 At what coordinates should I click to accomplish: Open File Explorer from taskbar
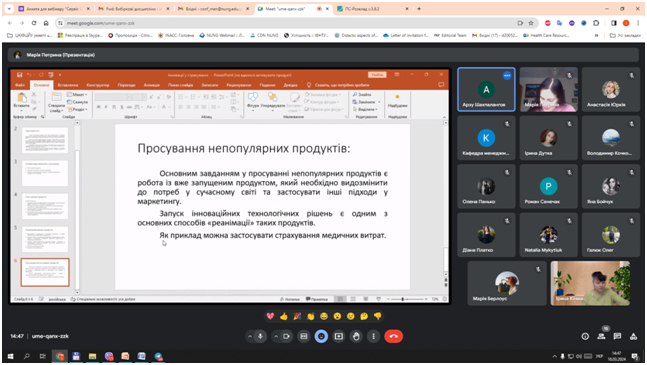point(92,356)
